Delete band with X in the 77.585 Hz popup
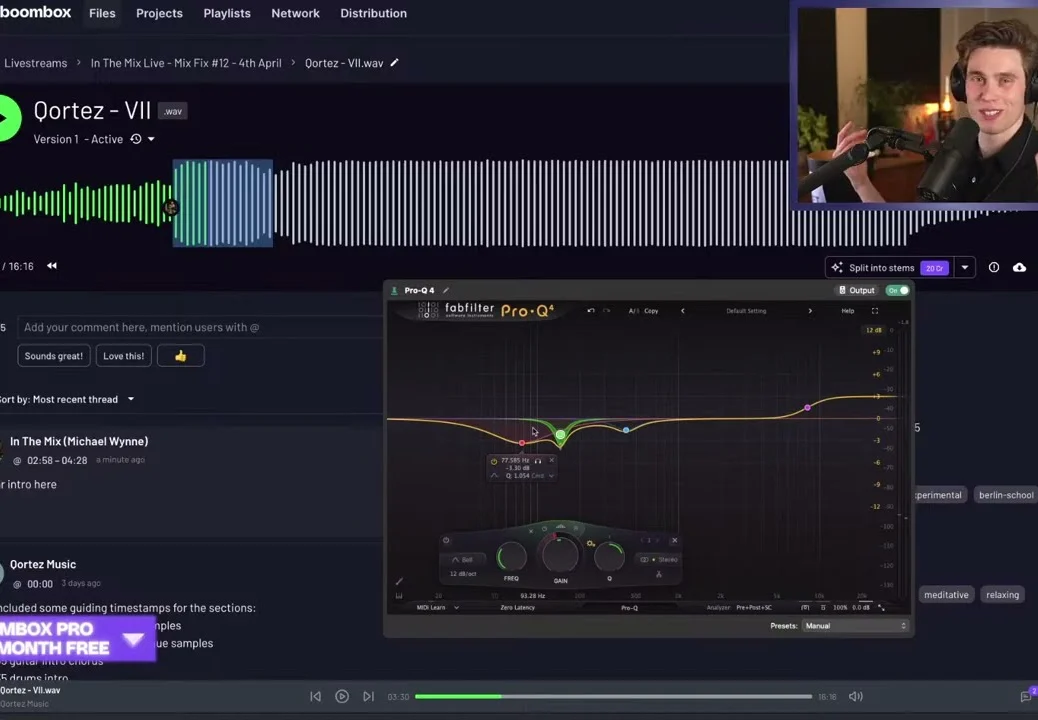 [x=551, y=460]
